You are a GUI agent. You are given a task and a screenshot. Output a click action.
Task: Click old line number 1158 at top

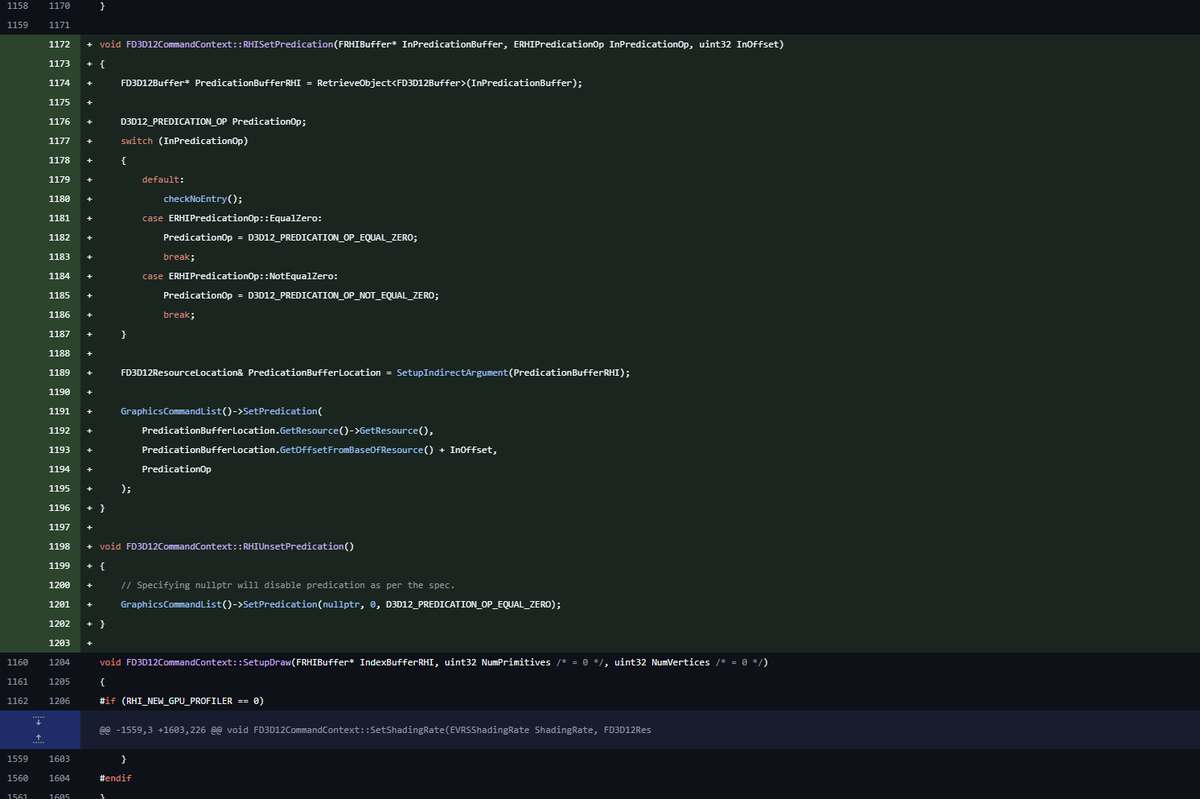(x=18, y=6)
